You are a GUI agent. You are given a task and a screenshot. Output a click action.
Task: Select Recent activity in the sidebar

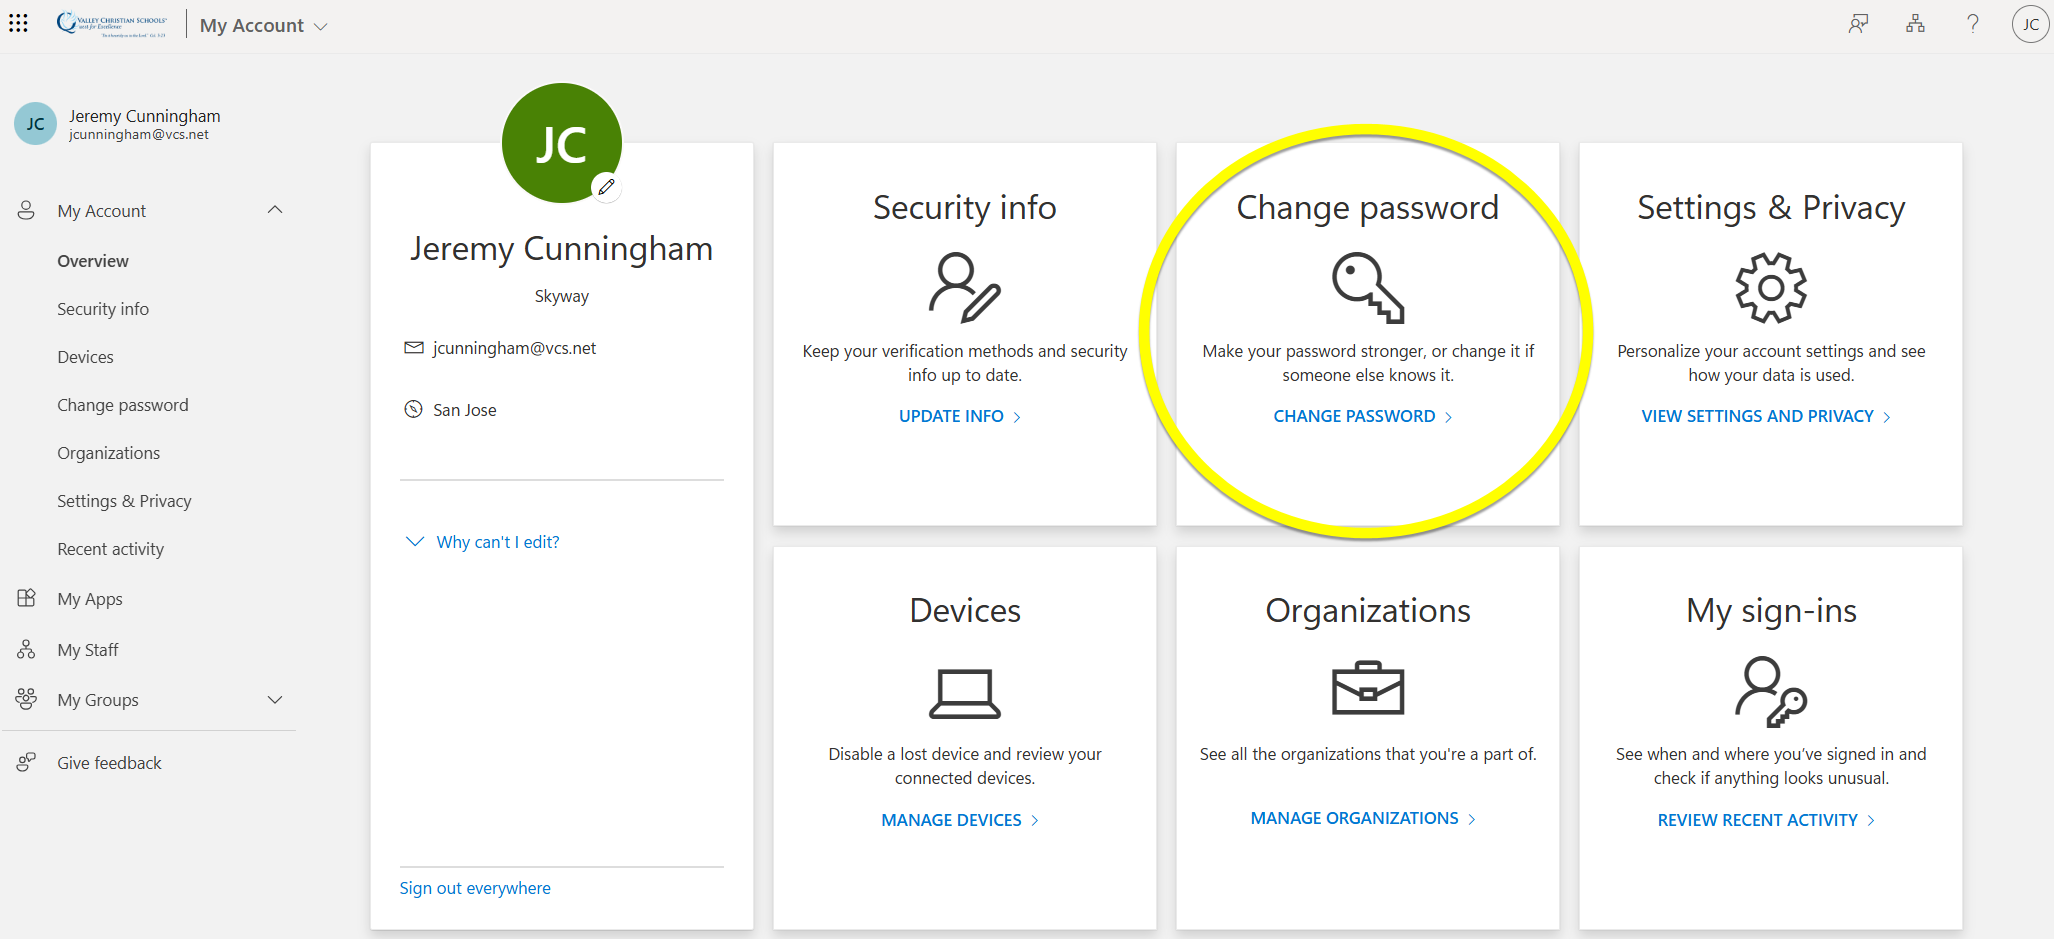coord(110,549)
